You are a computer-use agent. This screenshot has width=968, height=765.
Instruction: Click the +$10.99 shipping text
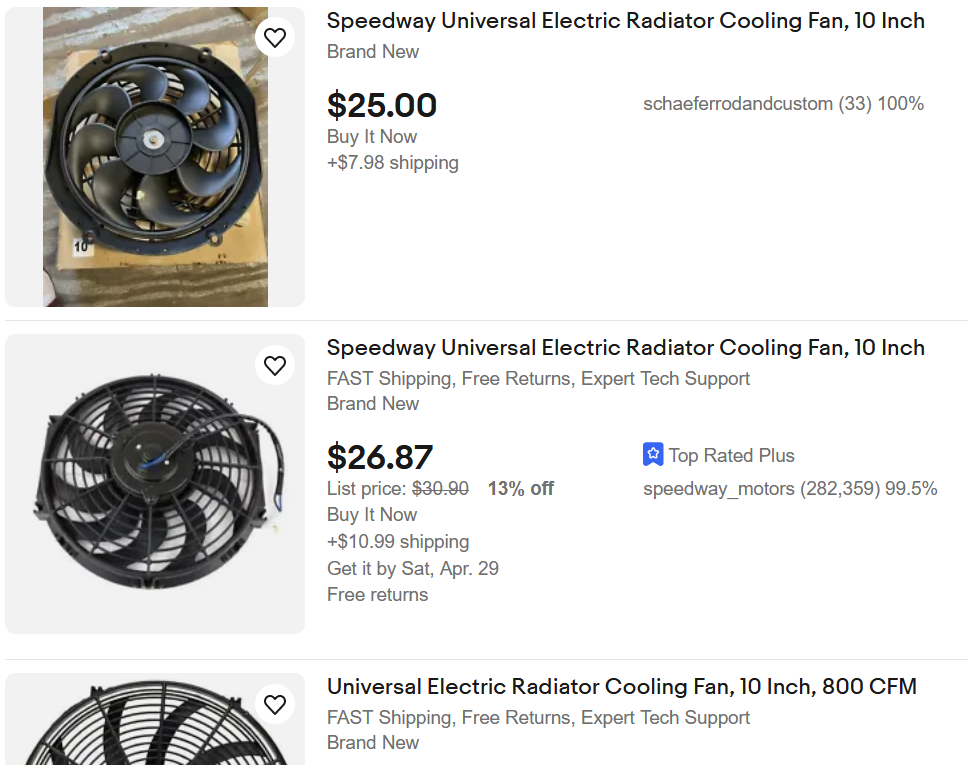pyautogui.click(x=398, y=541)
